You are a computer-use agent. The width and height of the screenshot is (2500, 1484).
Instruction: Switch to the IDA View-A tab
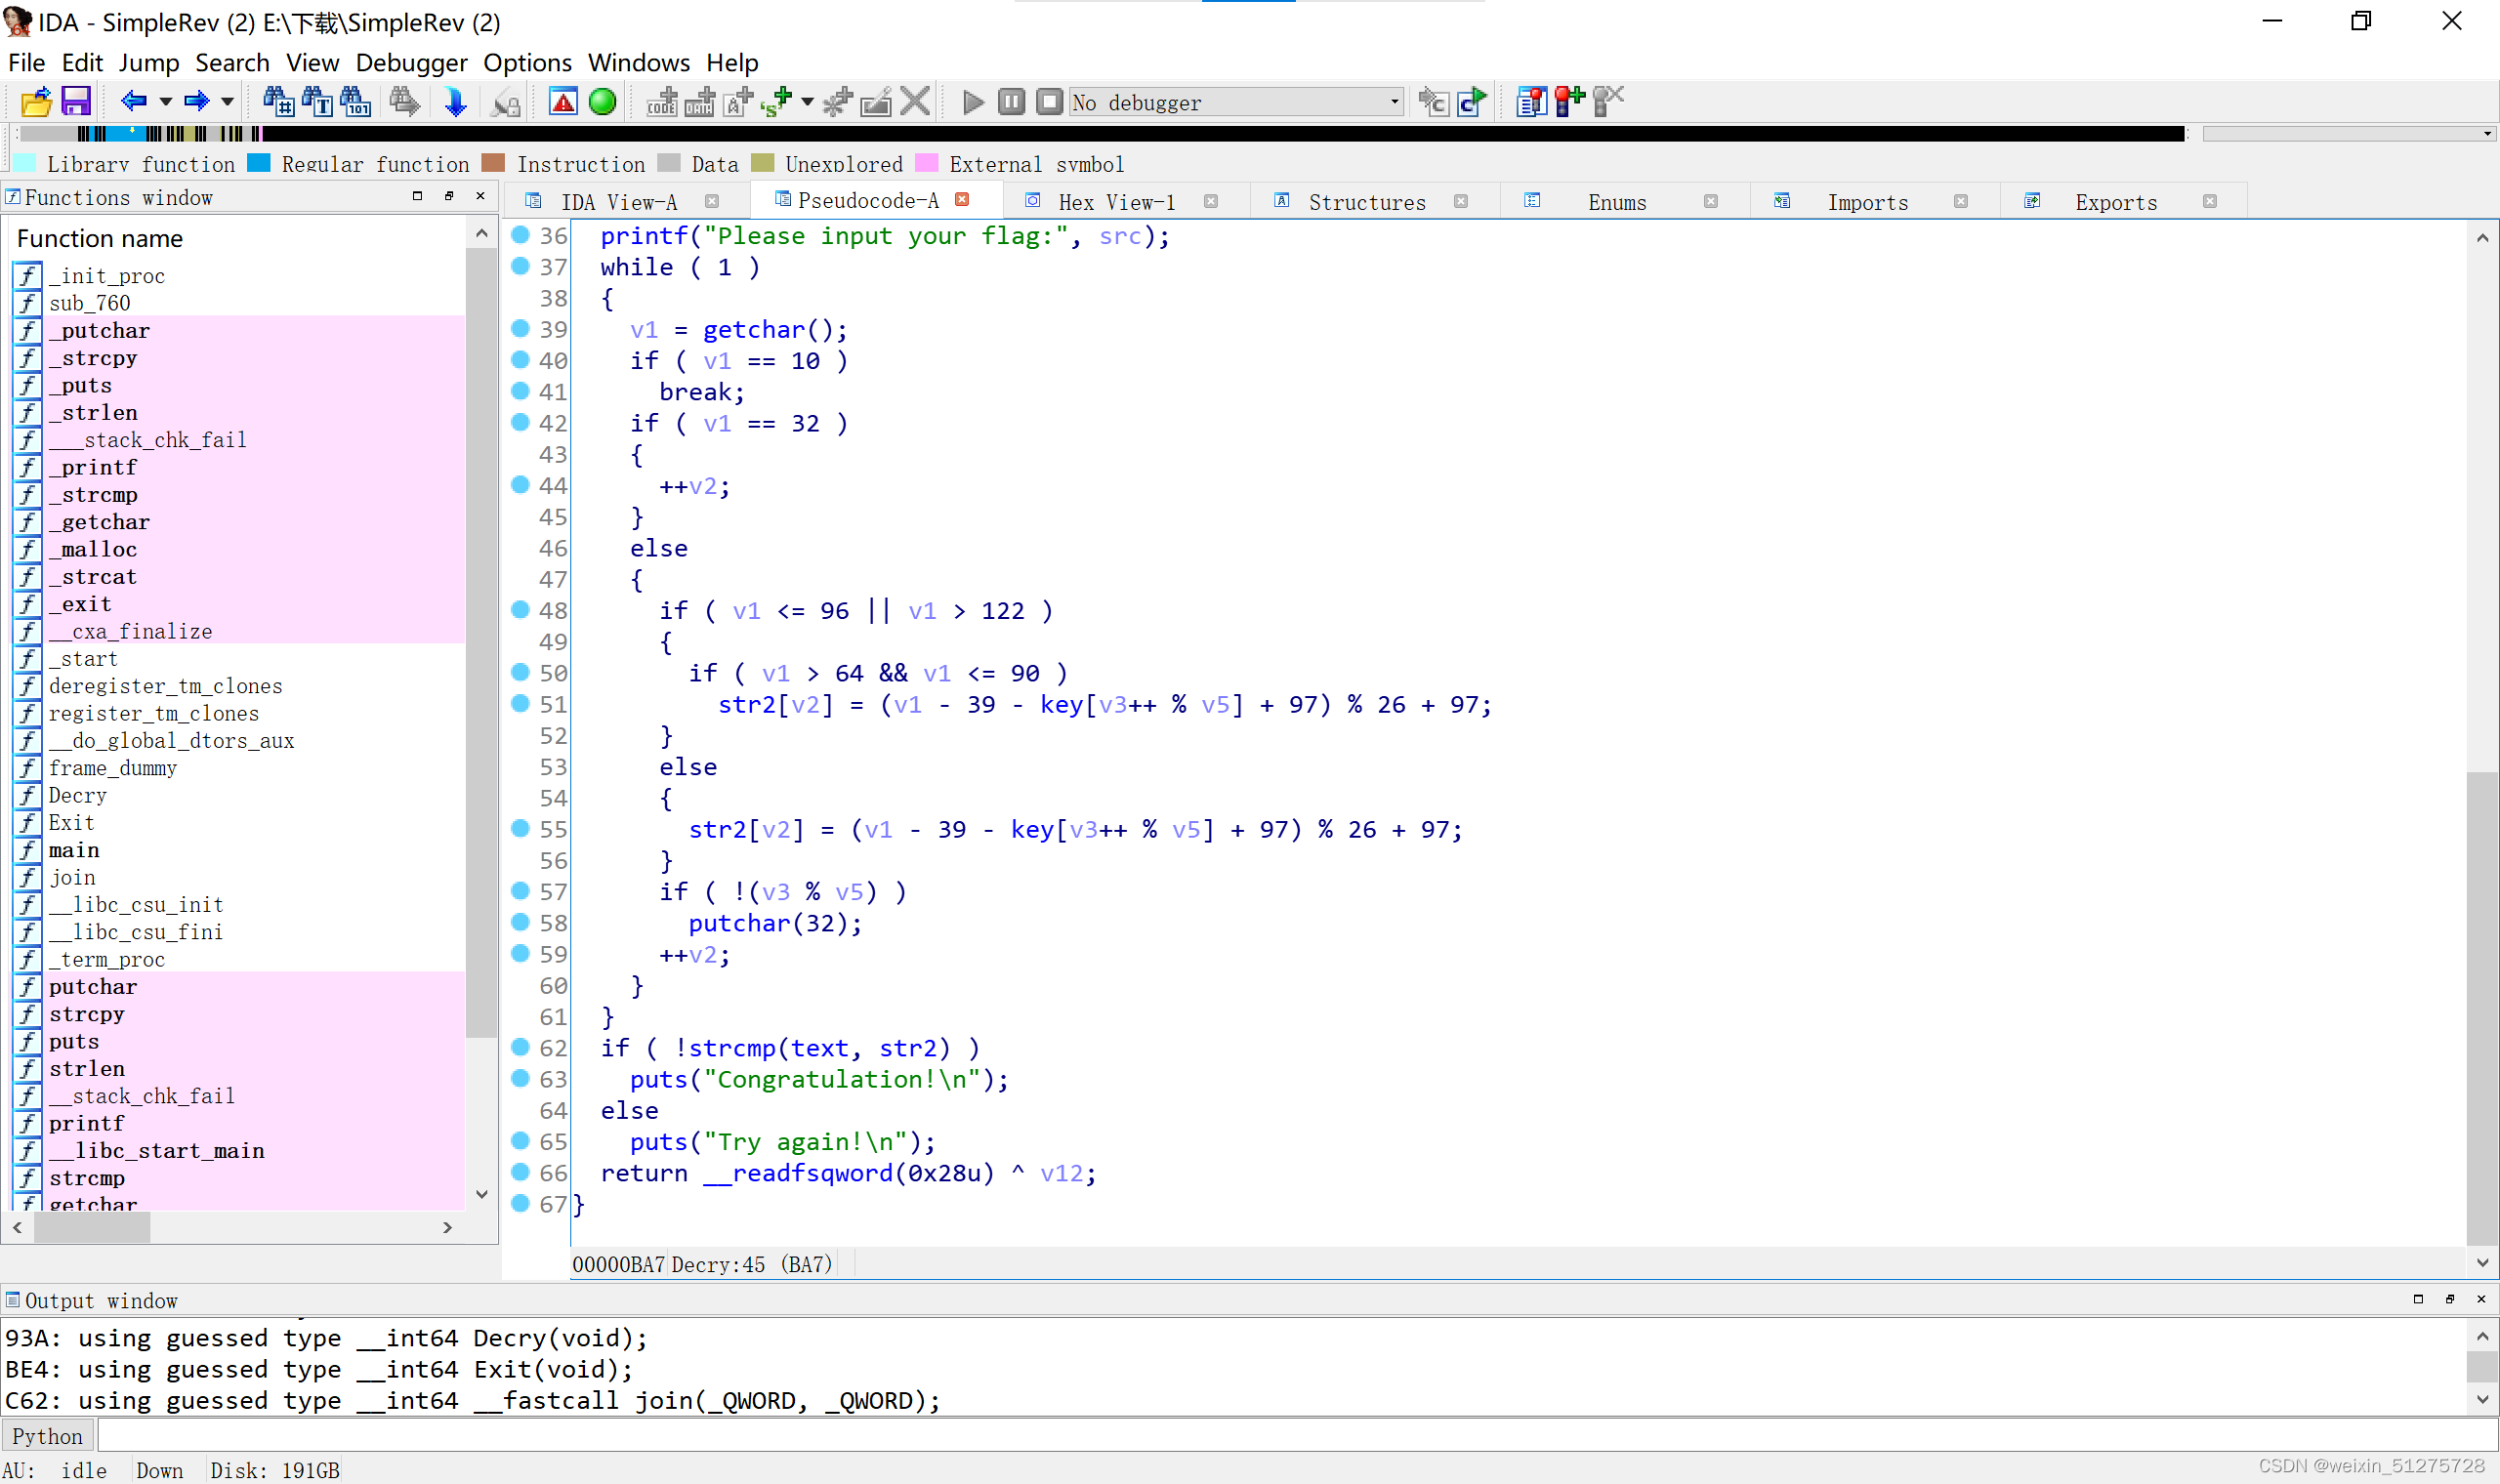pos(619,202)
